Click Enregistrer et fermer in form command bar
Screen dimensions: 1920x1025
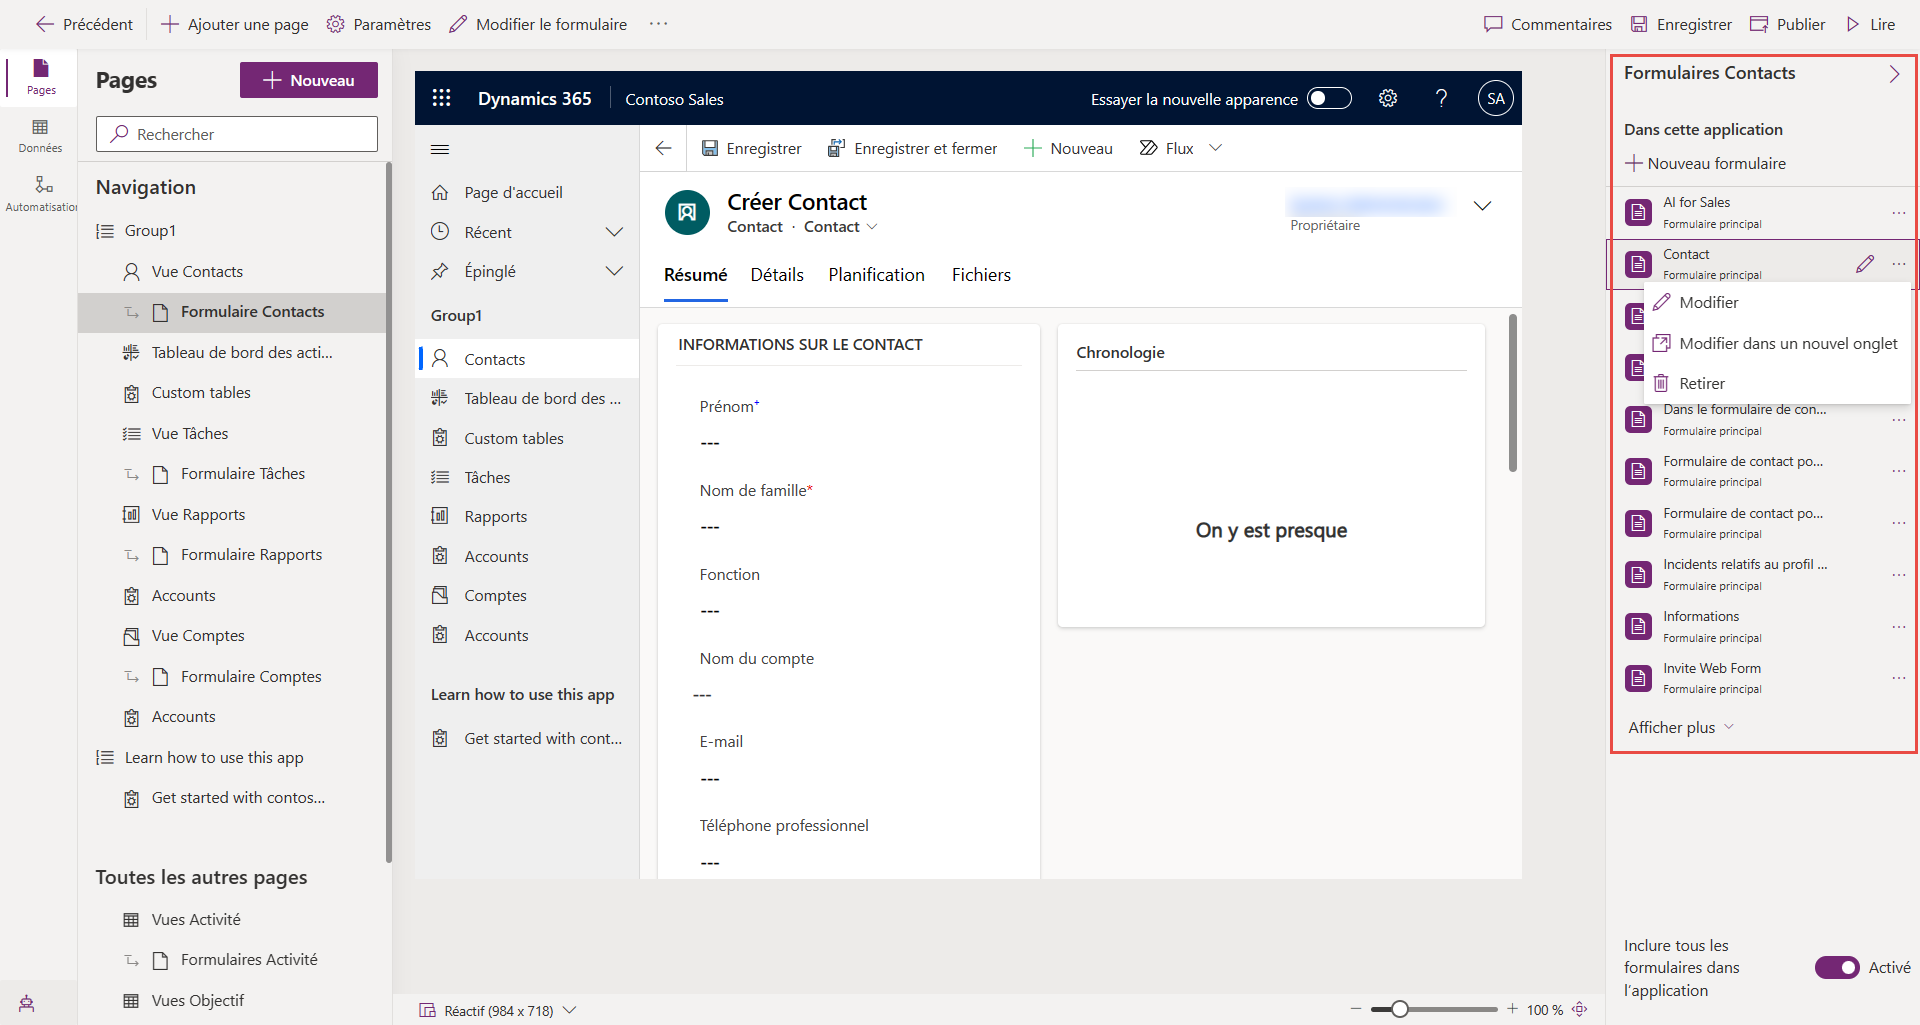(912, 148)
